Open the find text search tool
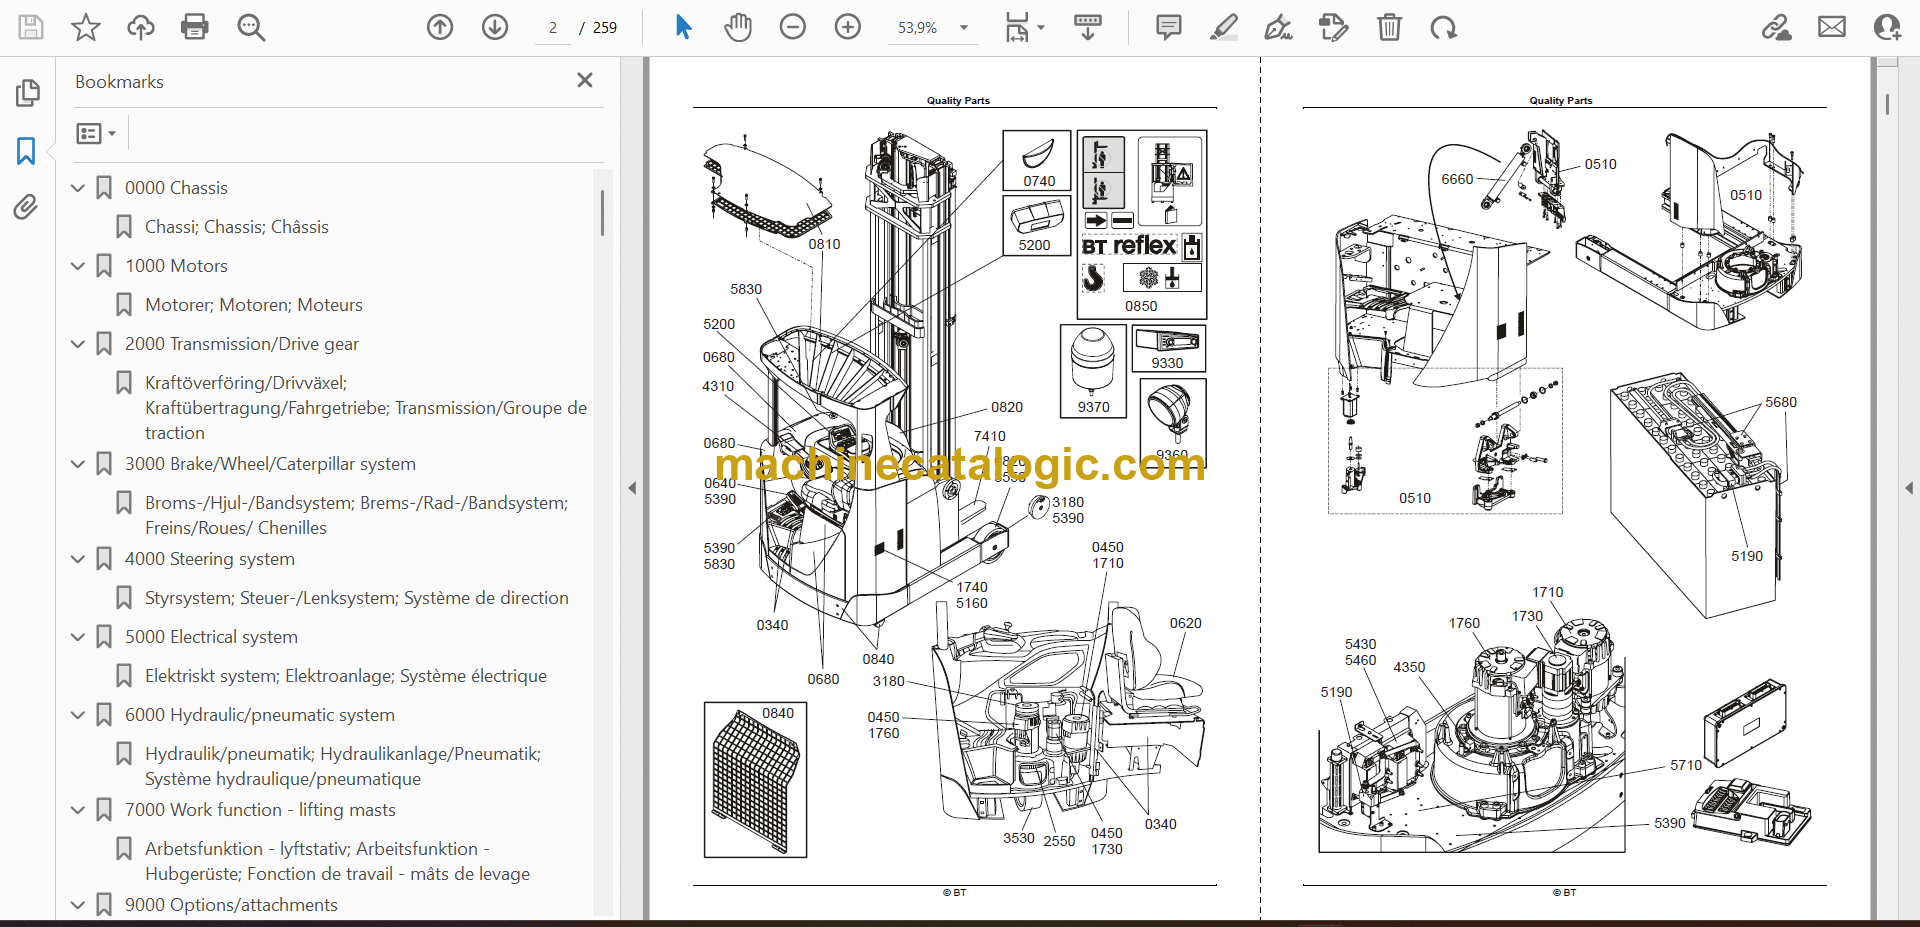 (251, 27)
